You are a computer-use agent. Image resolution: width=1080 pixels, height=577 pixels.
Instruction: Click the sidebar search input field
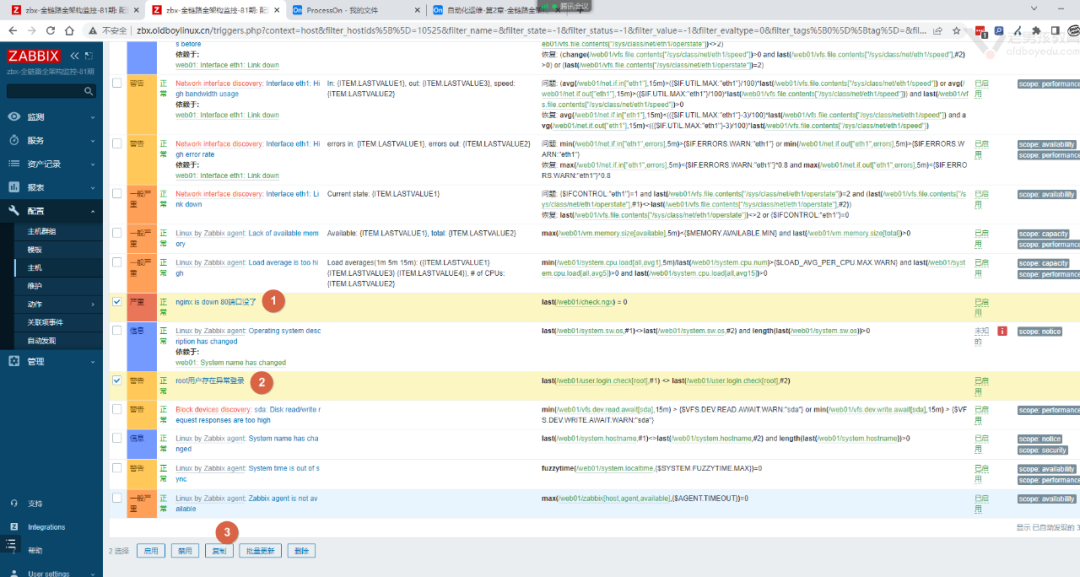(x=50, y=91)
